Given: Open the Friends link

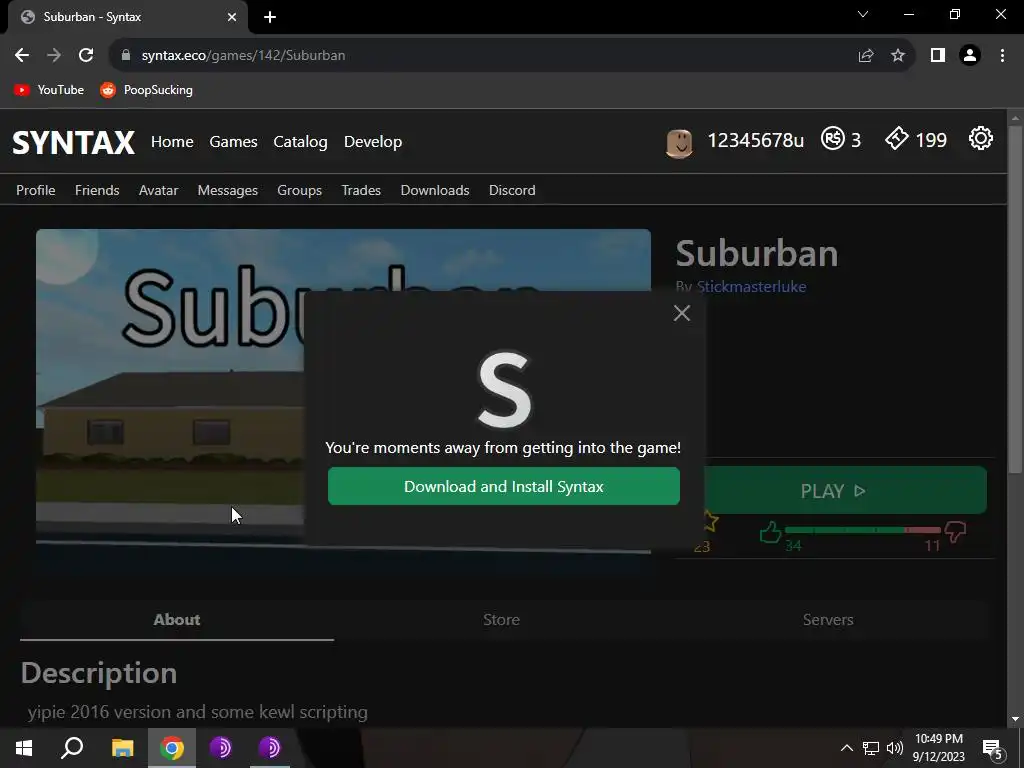Looking at the screenshot, I should coord(97,190).
